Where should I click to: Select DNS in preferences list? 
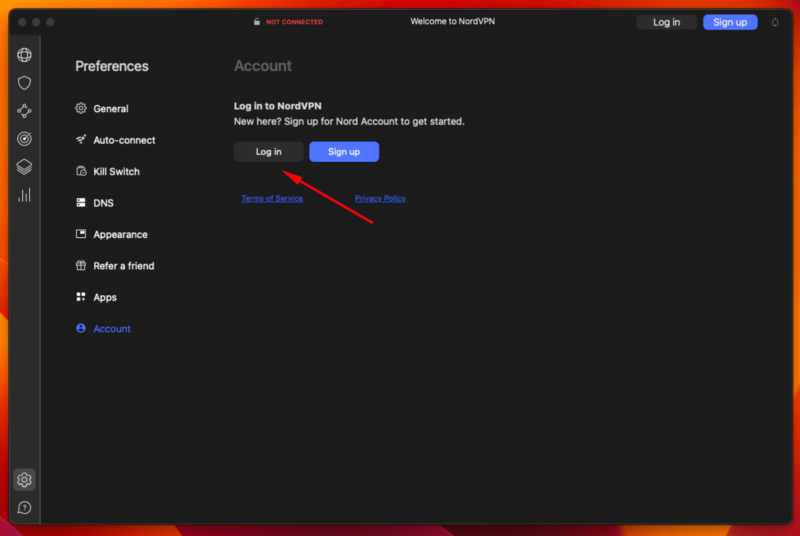tap(103, 203)
